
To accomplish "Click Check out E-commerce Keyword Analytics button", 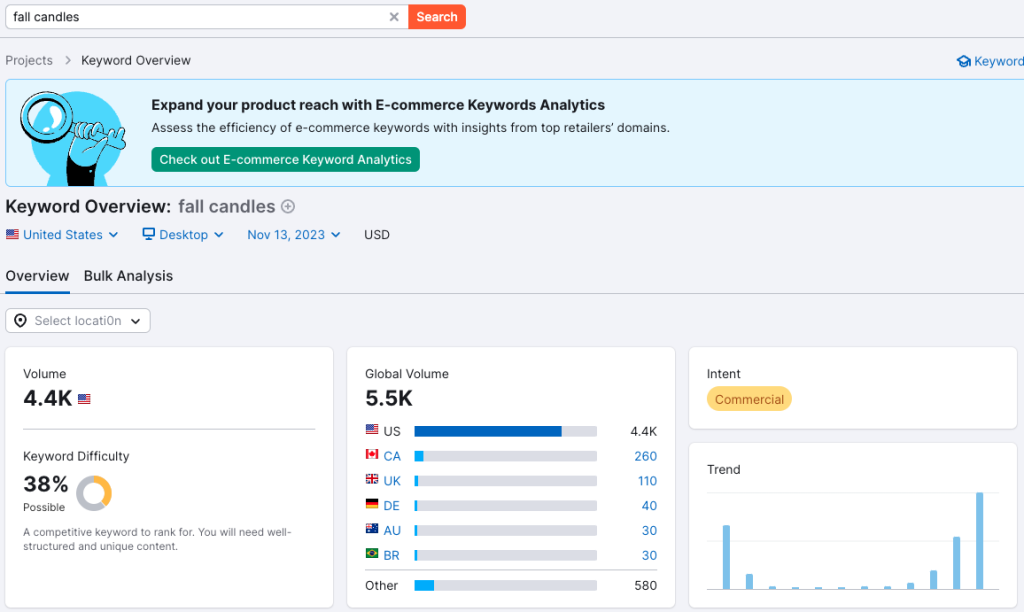I will (x=285, y=160).
